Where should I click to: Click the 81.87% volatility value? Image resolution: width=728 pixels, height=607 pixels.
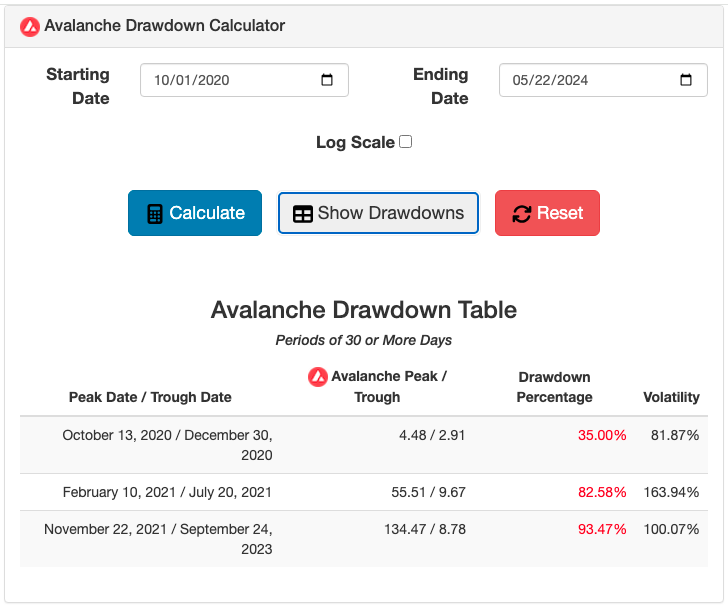click(675, 435)
